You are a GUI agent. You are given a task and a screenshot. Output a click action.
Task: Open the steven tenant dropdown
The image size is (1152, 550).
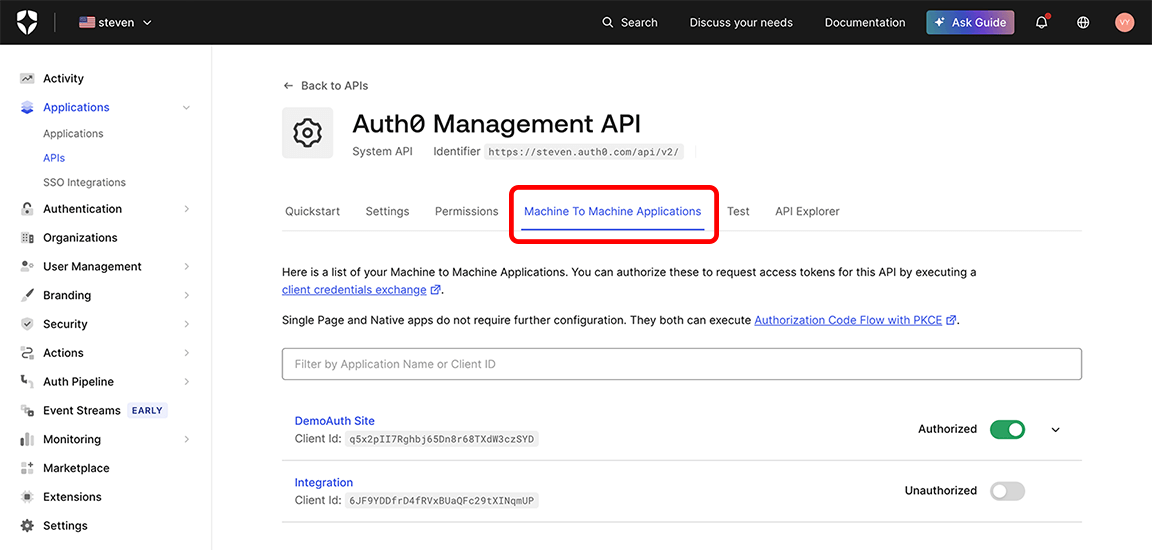point(115,23)
